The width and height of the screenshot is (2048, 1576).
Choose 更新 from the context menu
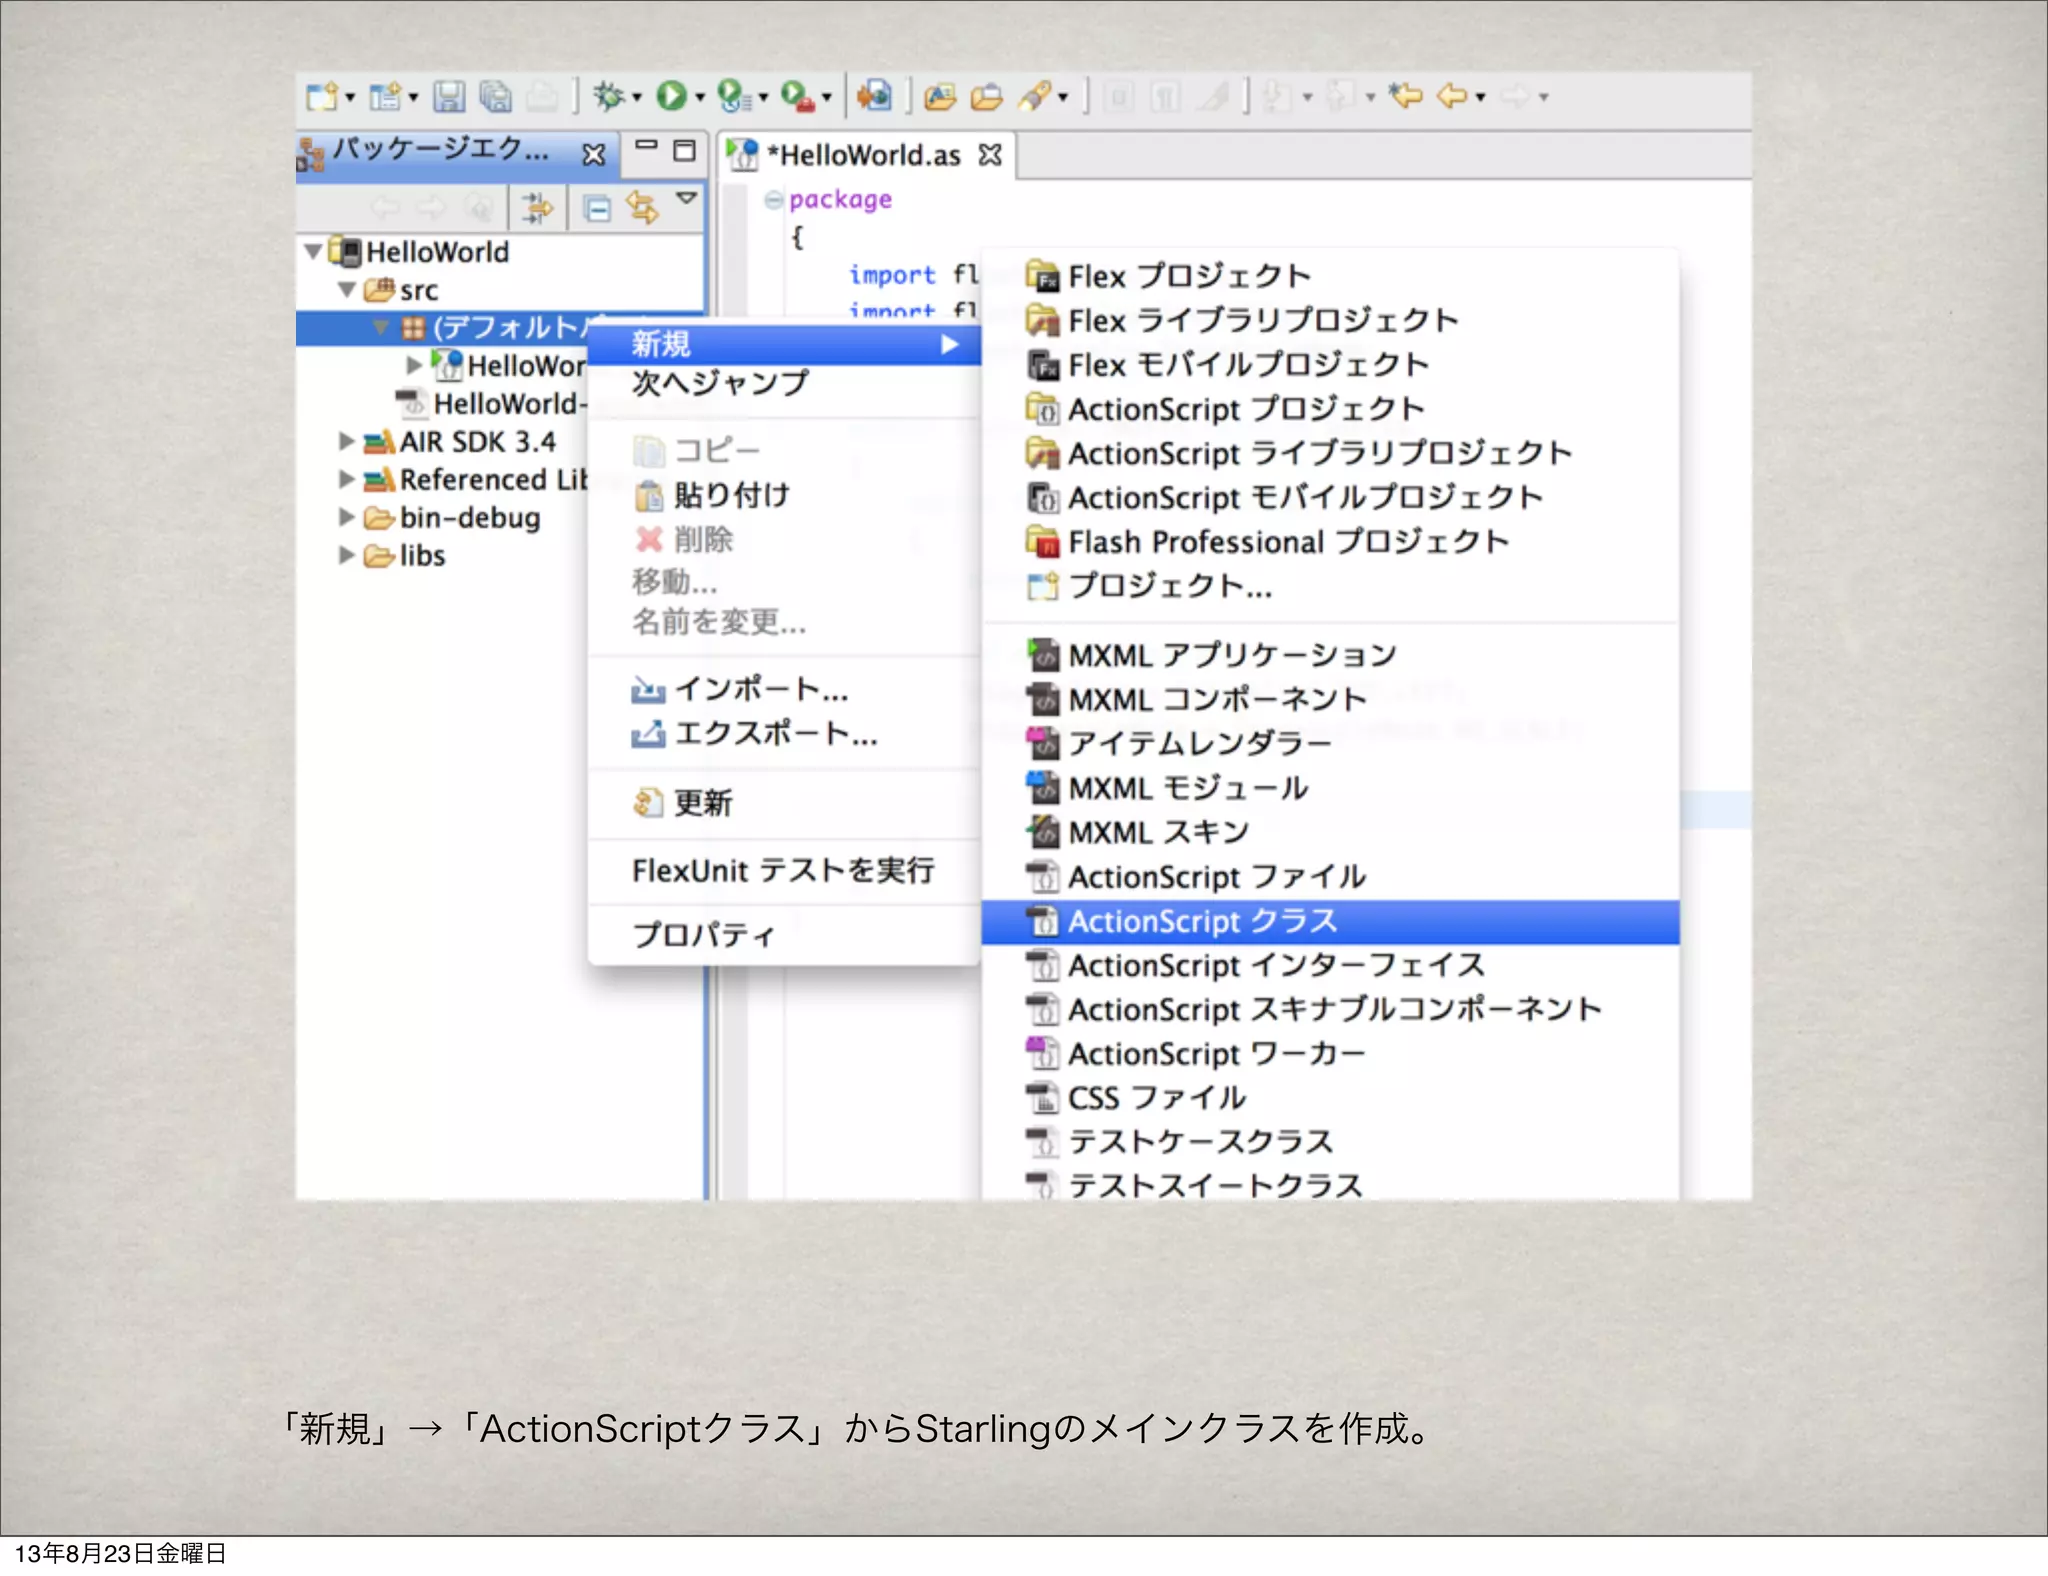784,803
